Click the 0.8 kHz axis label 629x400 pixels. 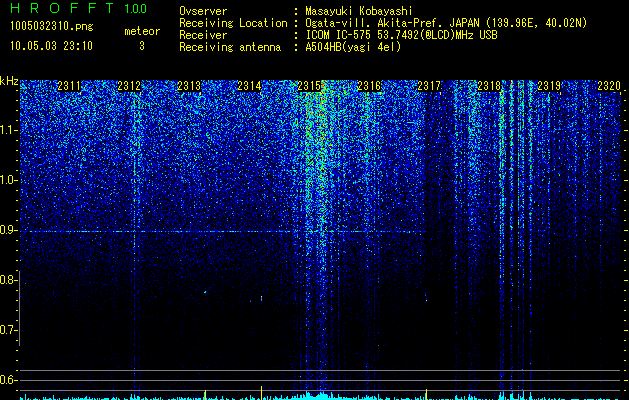pyautogui.click(x=9, y=280)
